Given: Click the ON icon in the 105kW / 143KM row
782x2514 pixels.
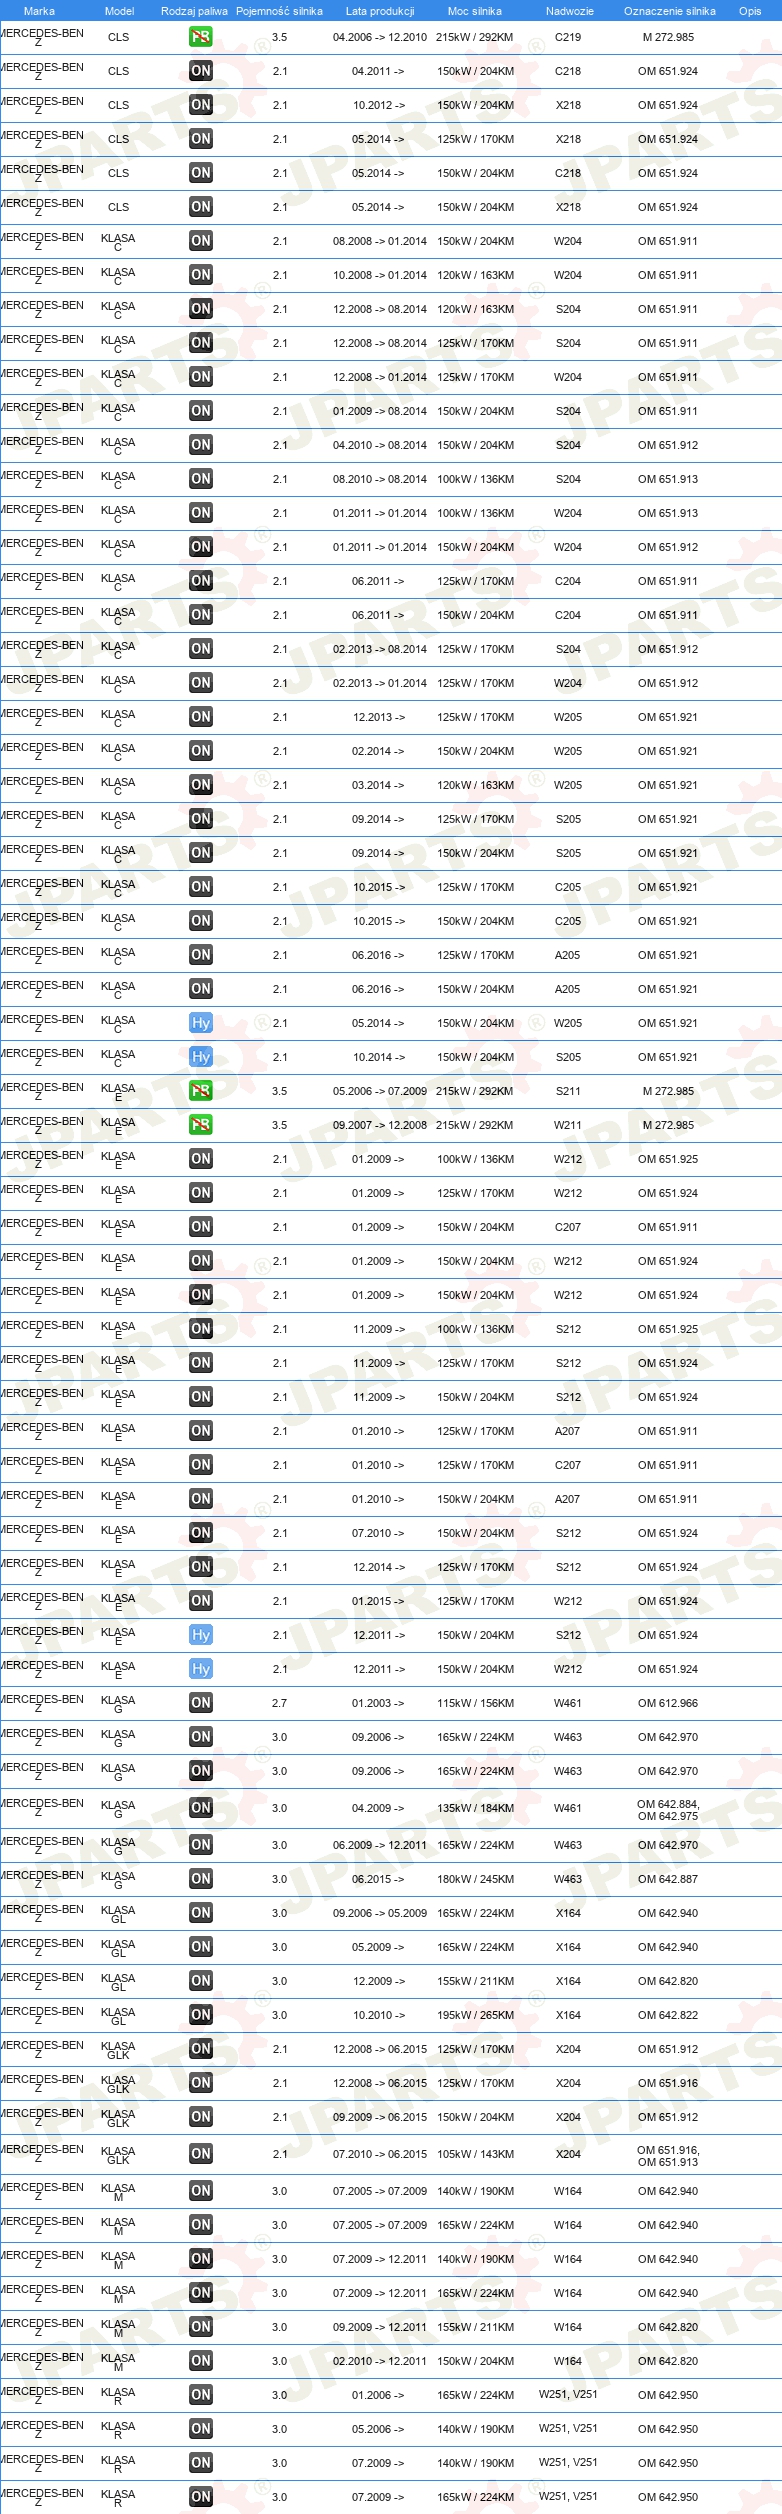Looking at the screenshot, I should click(x=201, y=2154).
